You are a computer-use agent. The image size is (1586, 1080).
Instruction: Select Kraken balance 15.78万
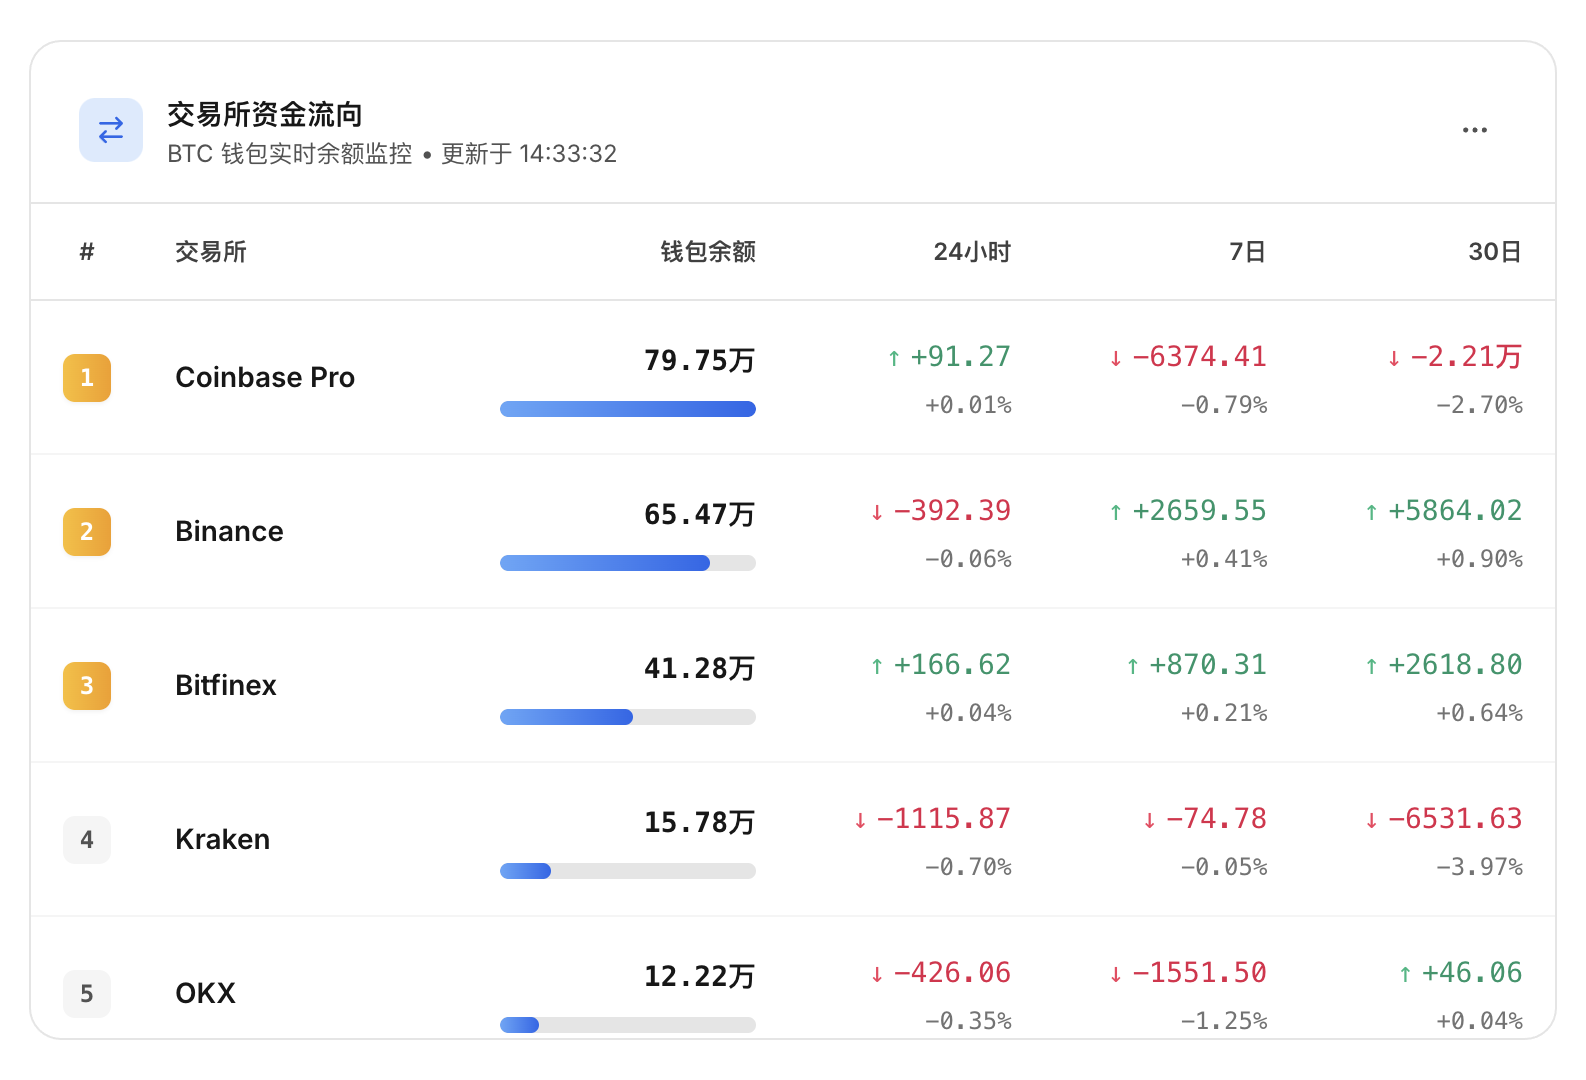click(700, 822)
